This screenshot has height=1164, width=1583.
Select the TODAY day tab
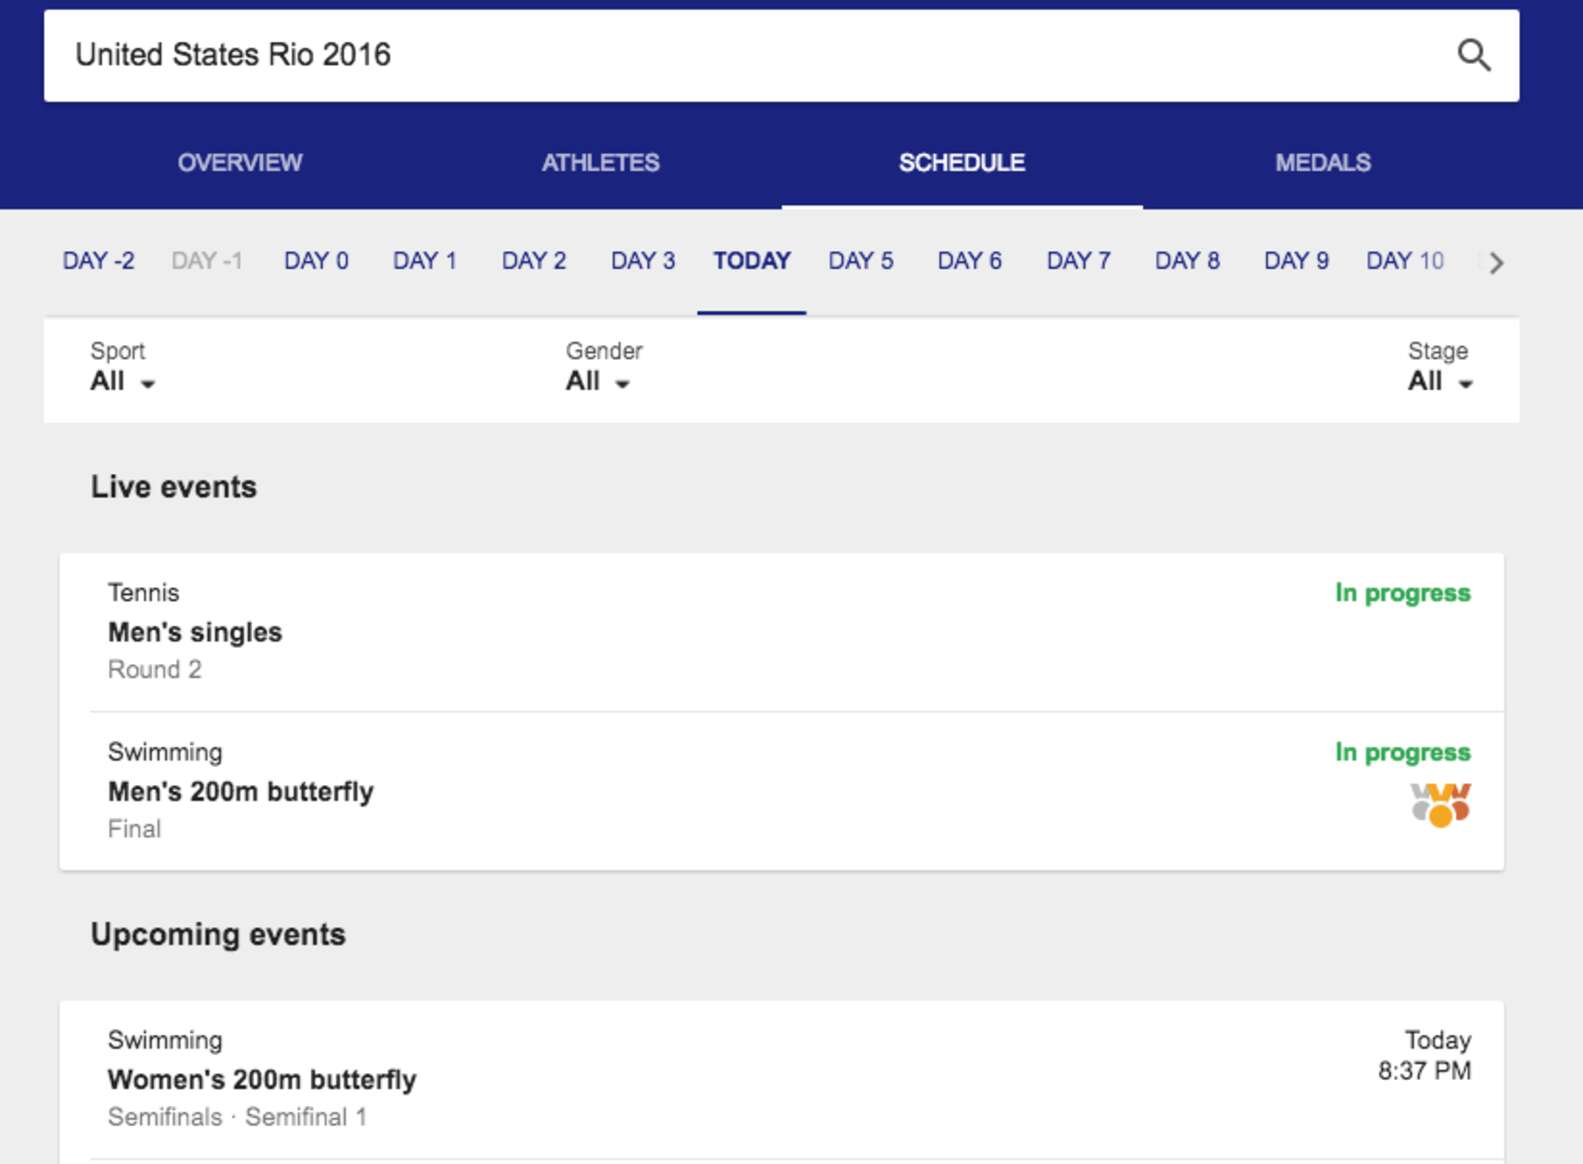752,261
